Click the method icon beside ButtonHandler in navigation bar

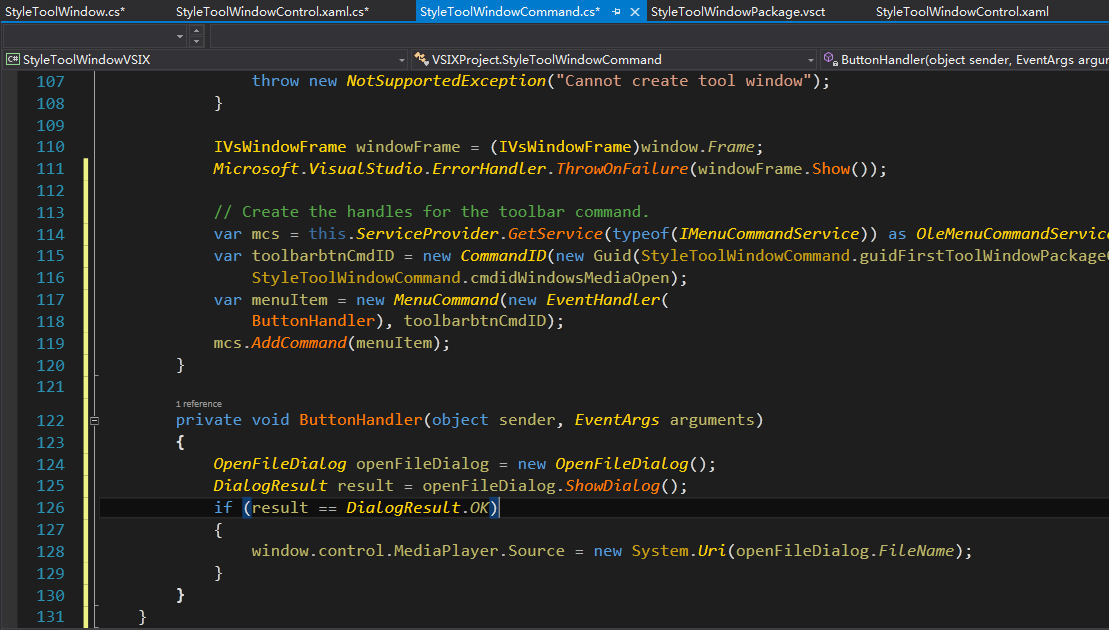[830, 59]
